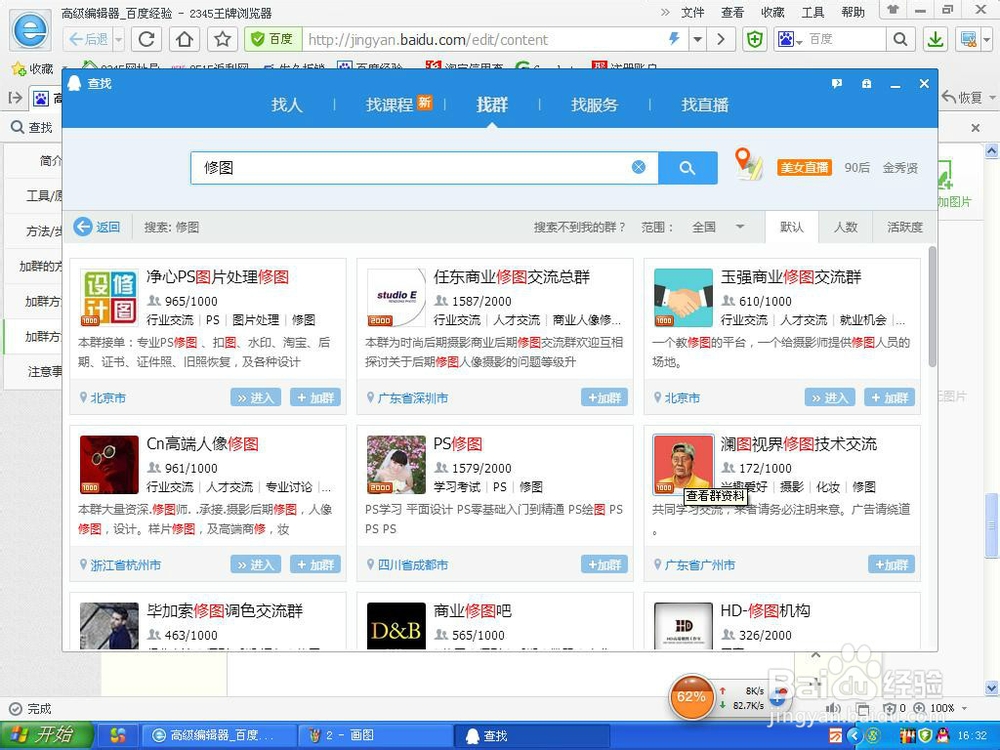Image resolution: width=1000 pixels, height=750 pixels.
Task: Sort results by 默认 tab
Action: 791,227
